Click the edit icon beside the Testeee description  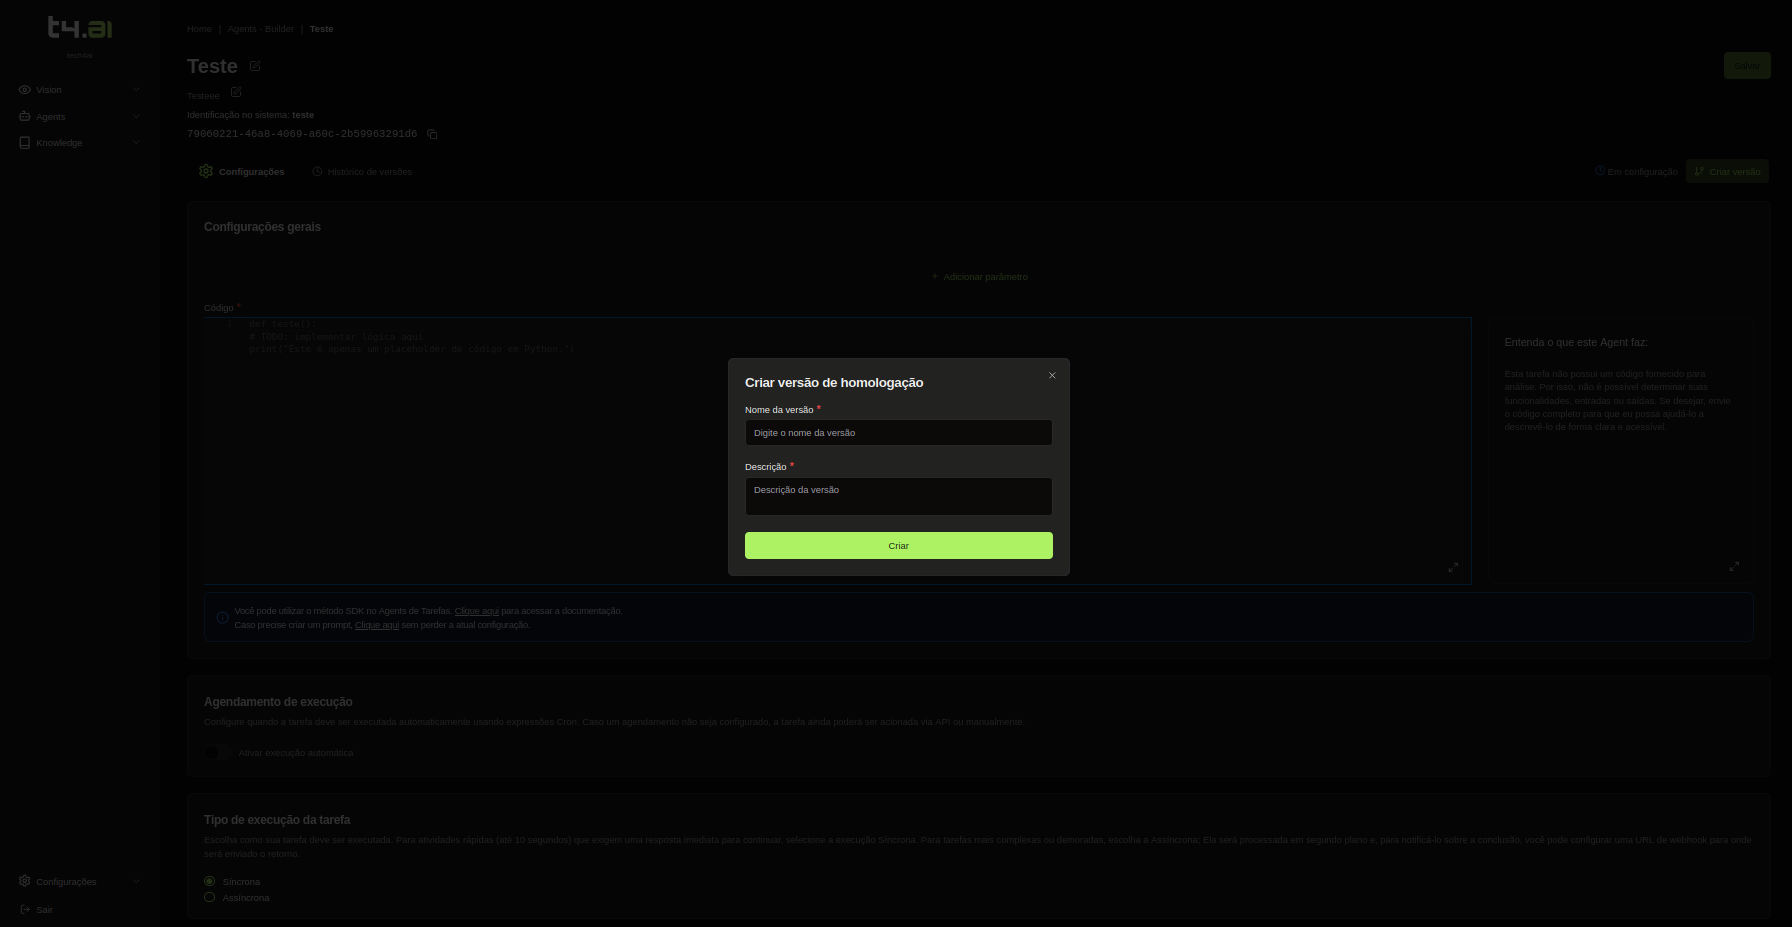click(x=236, y=92)
